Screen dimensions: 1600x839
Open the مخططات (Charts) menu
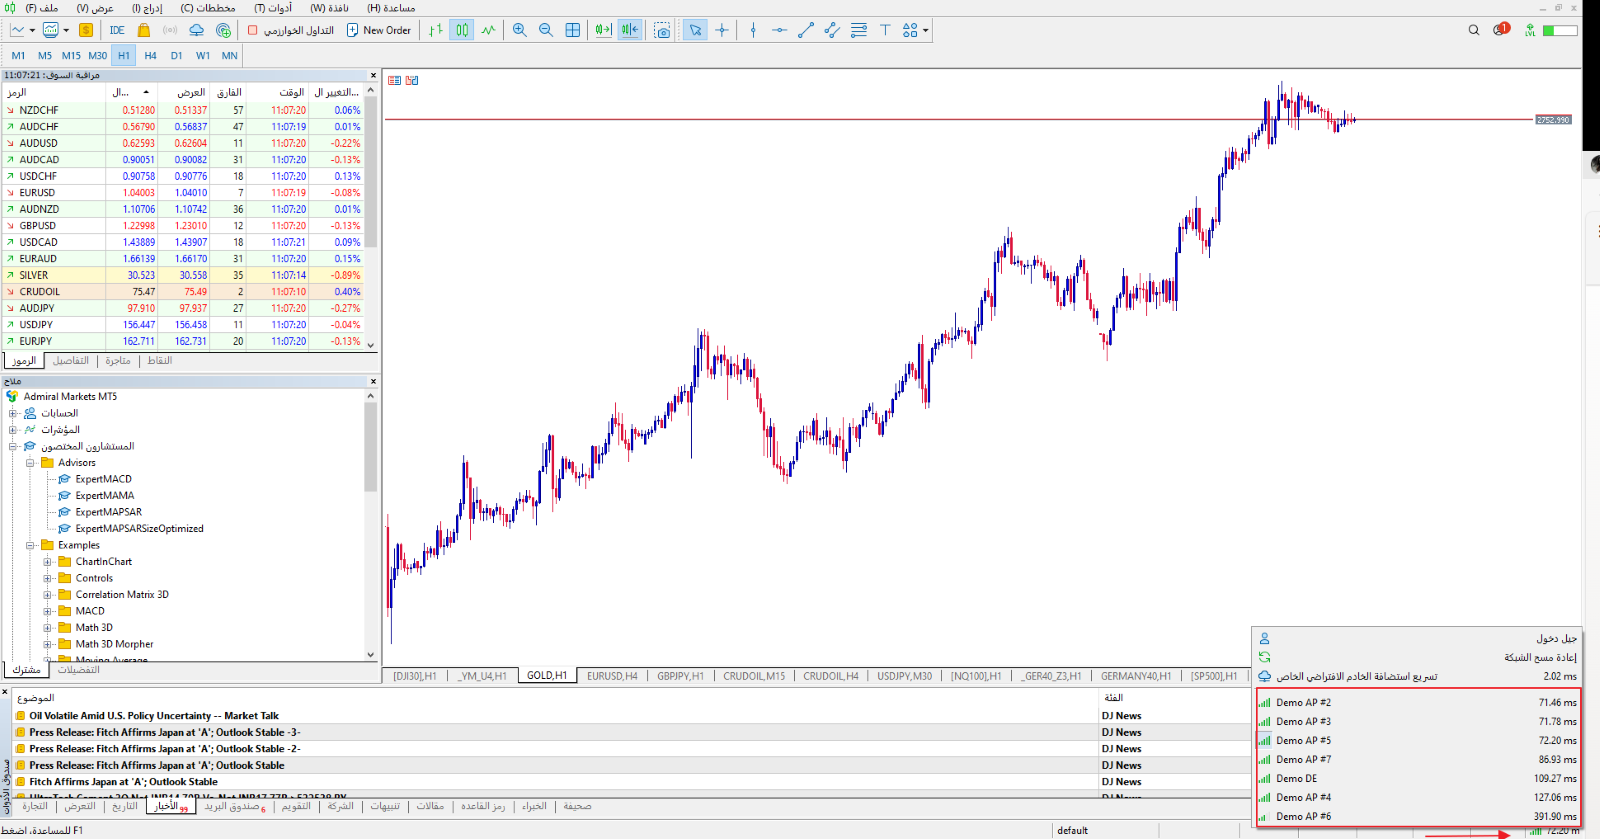pyautogui.click(x=208, y=8)
